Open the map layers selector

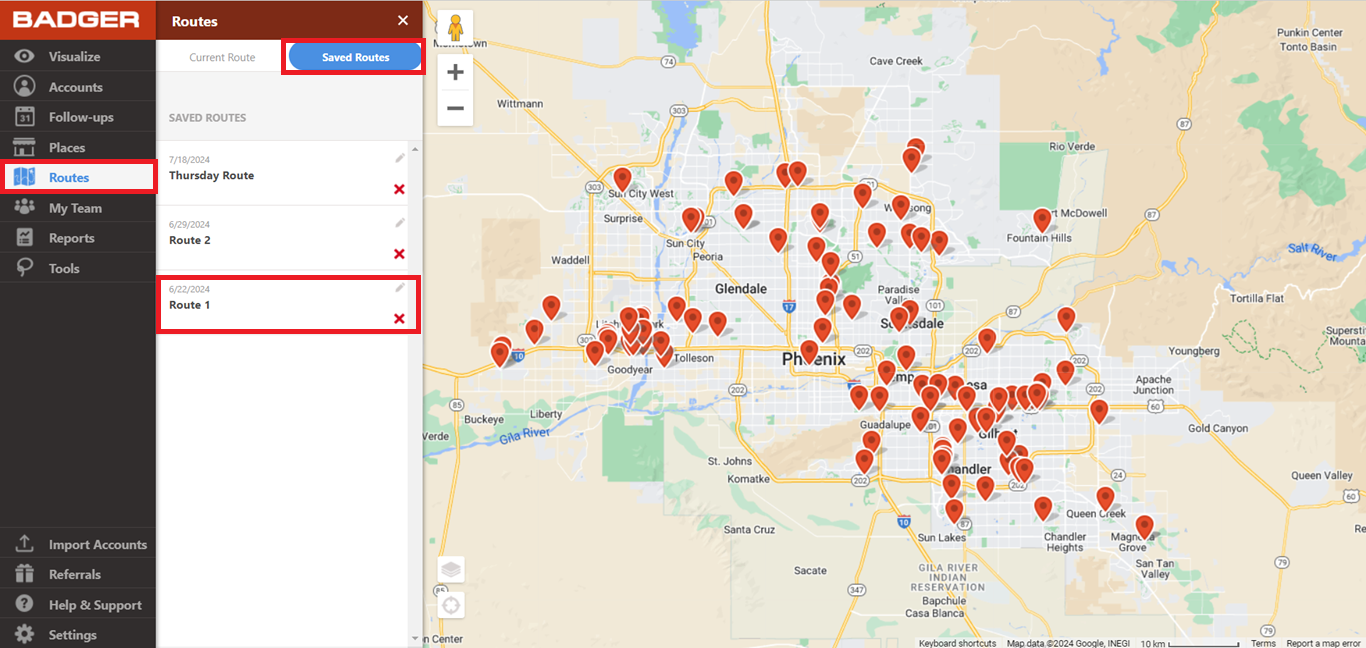(450, 568)
